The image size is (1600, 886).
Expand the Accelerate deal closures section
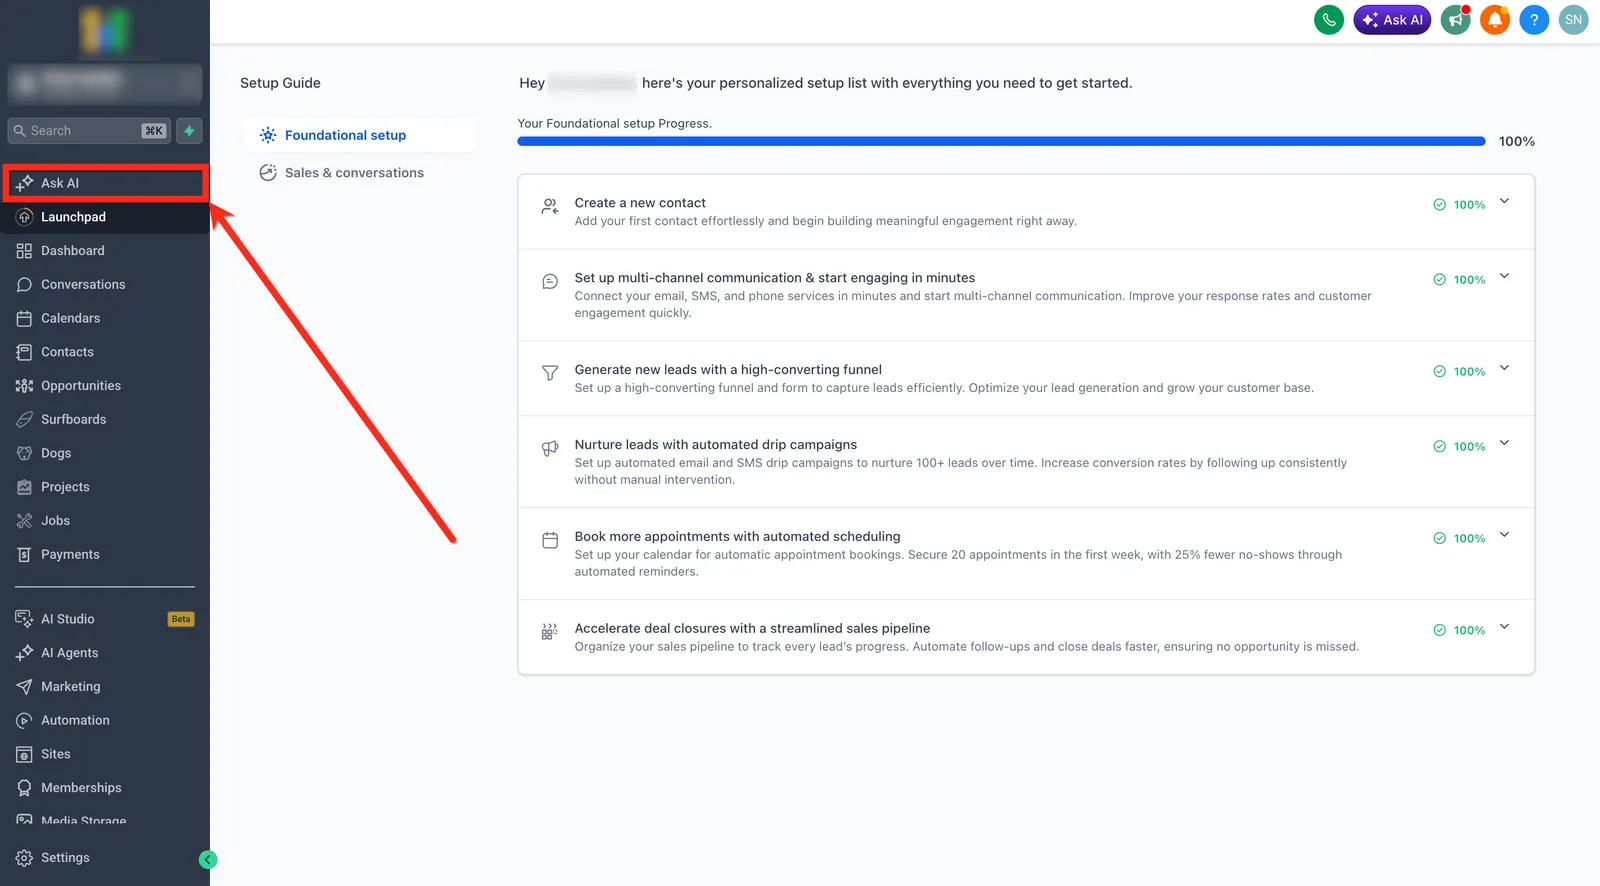point(1504,628)
